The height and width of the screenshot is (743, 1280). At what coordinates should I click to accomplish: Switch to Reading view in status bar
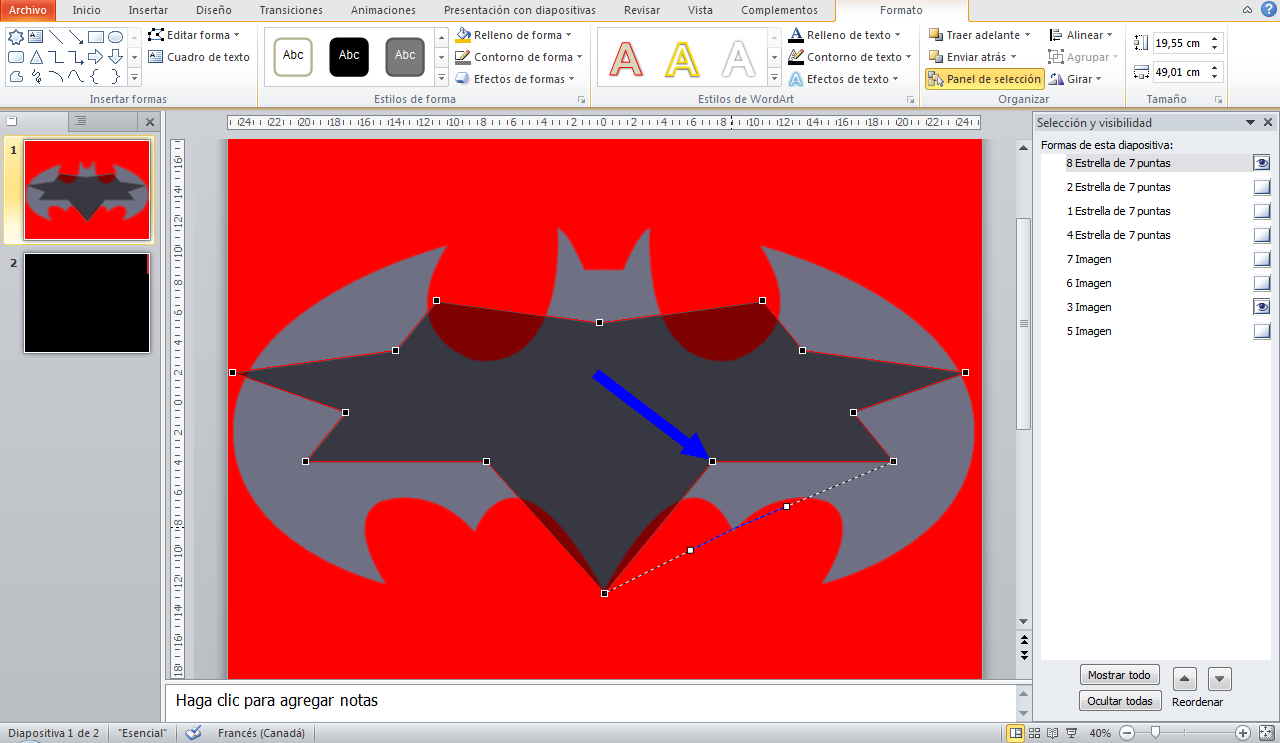(1054, 733)
